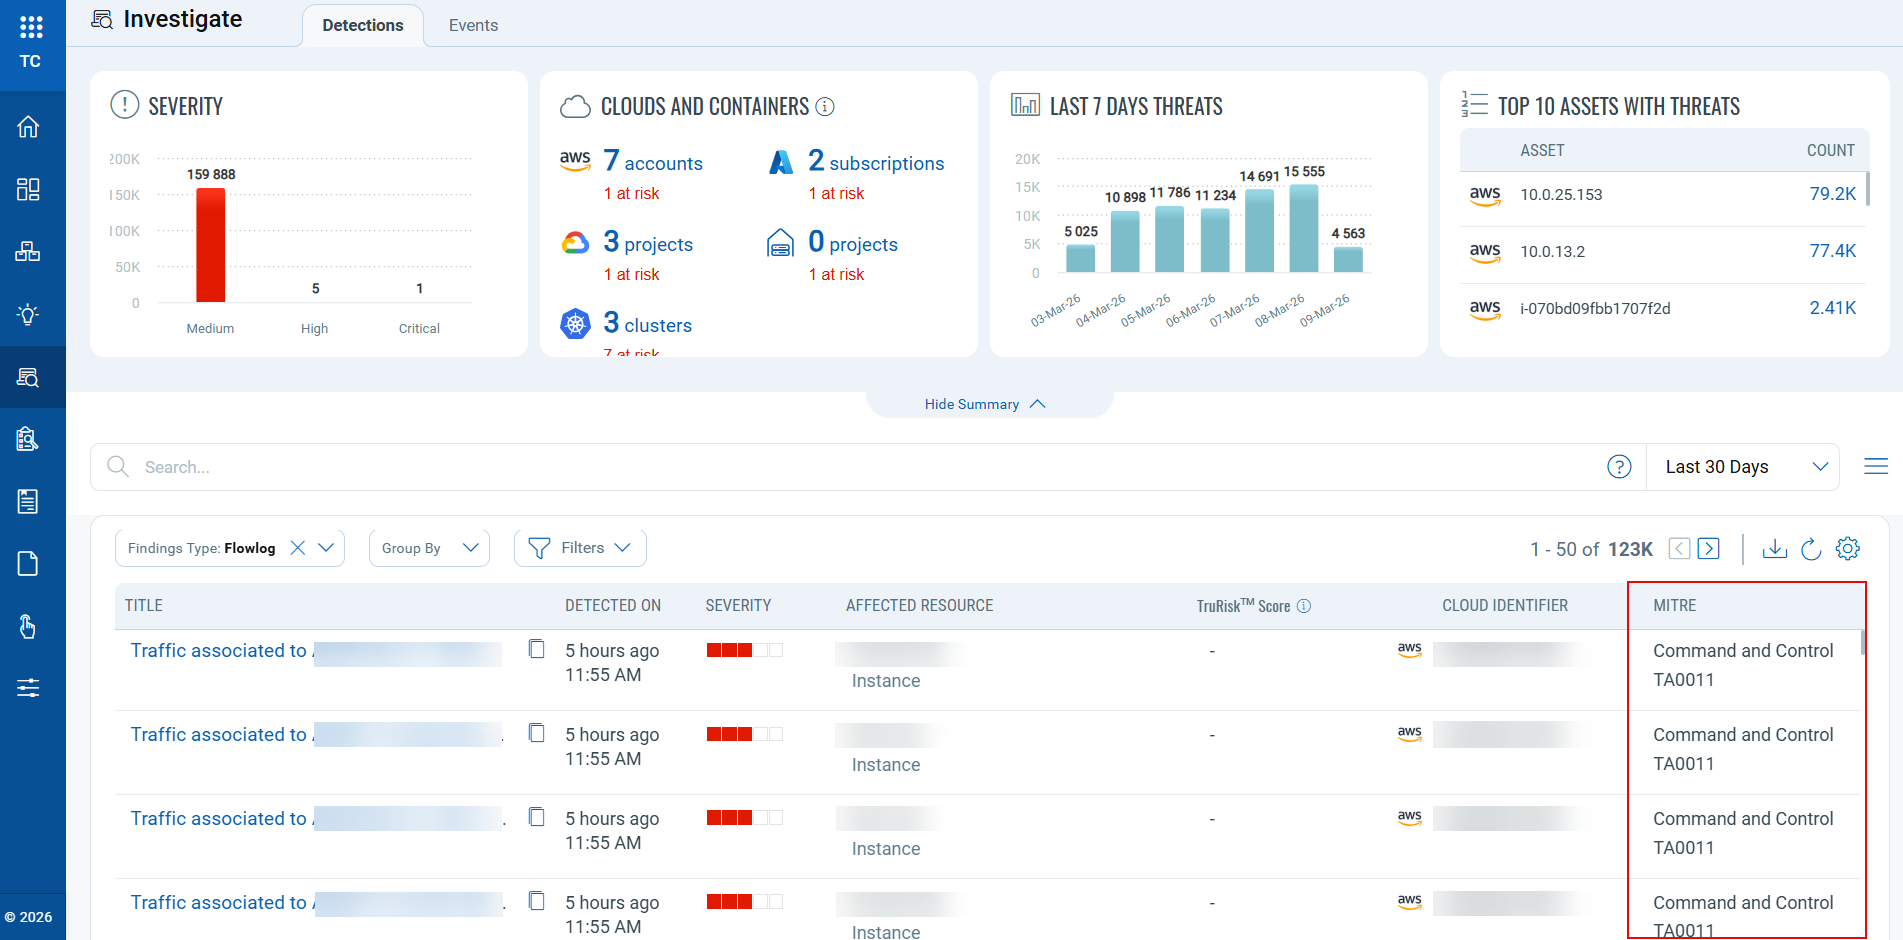Image resolution: width=1903 pixels, height=940 pixels.
Task: Click the red Medium severity bar
Action: pyautogui.click(x=210, y=245)
